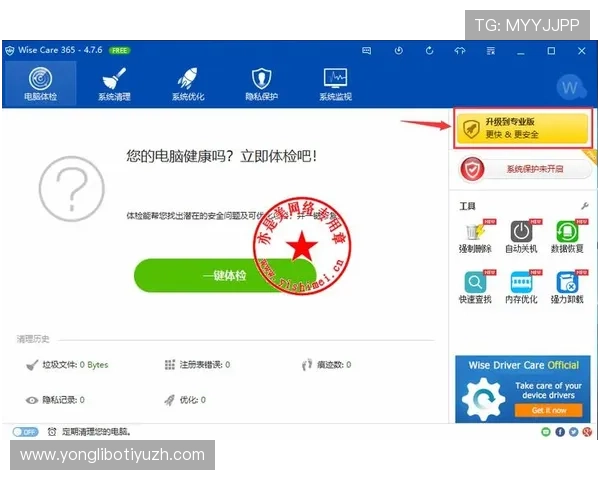Open the Facebook icon at bottom right

pos(560,432)
